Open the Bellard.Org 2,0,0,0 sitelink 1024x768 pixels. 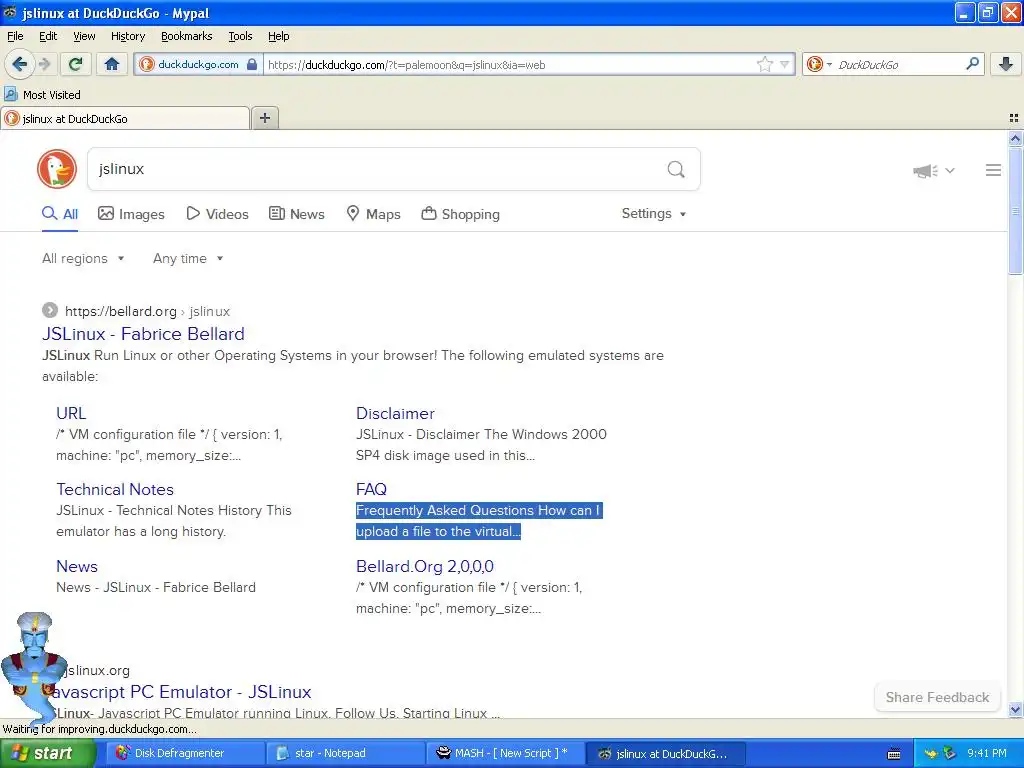coord(424,566)
